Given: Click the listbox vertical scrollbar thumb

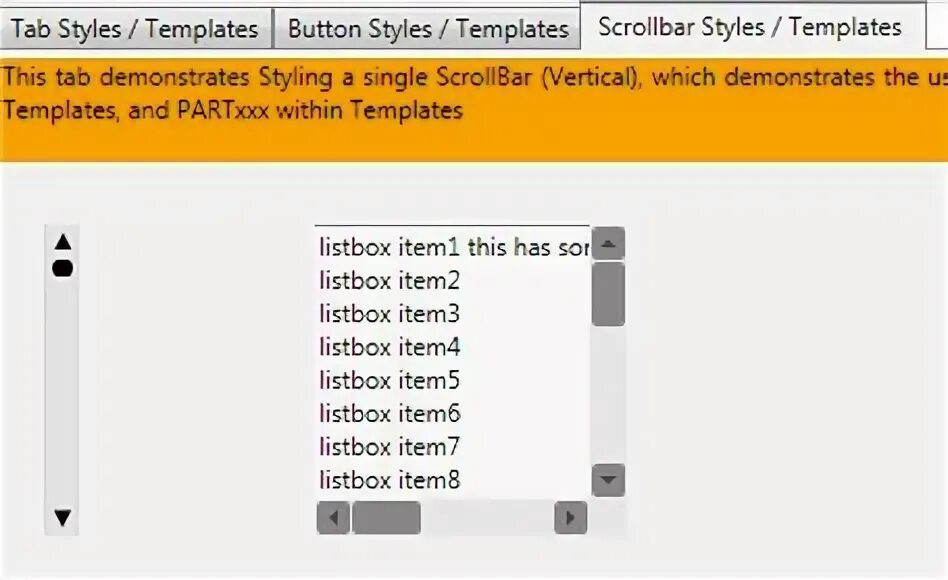Looking at the screenshot, I should coord(608,294).
